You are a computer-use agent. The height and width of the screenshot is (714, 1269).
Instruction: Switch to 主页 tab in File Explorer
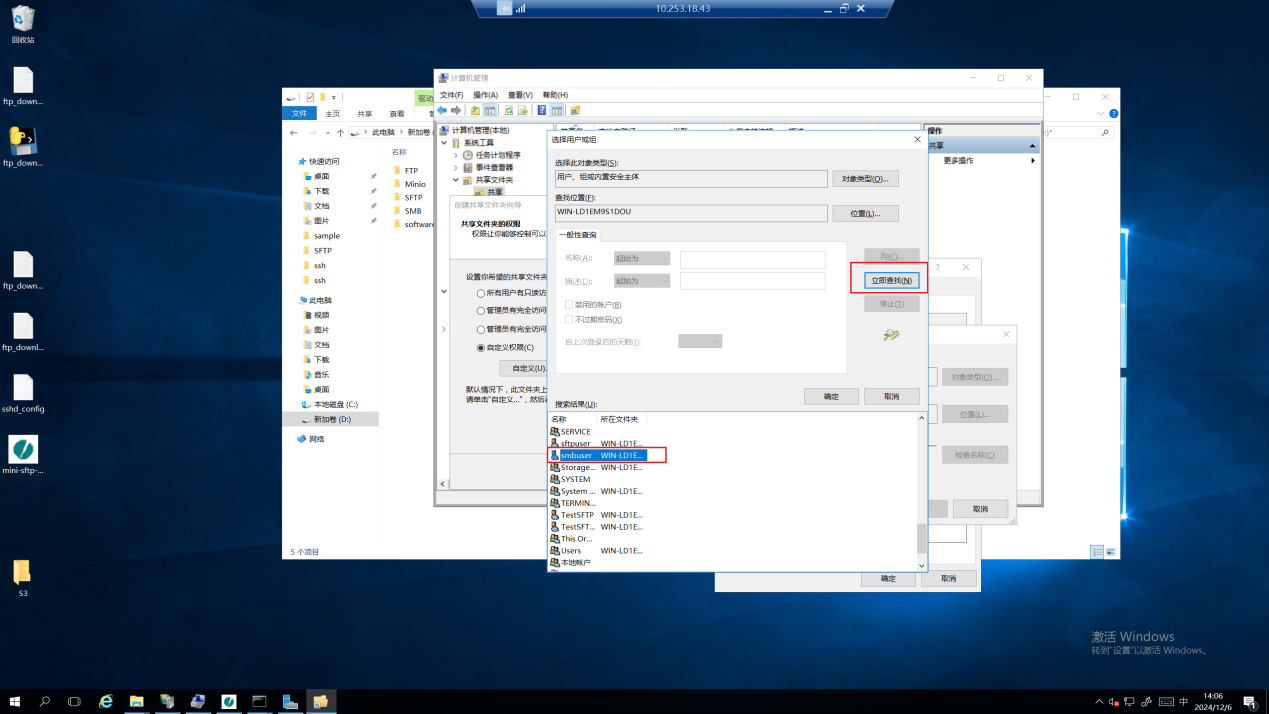click(x=331, y=114)
